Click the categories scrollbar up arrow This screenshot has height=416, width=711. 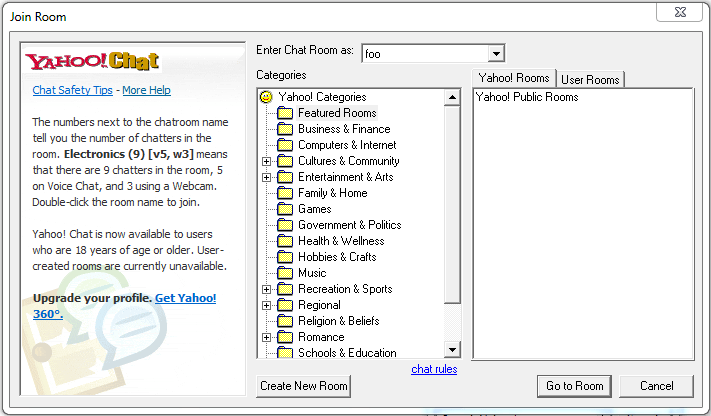tap(452, 97)
